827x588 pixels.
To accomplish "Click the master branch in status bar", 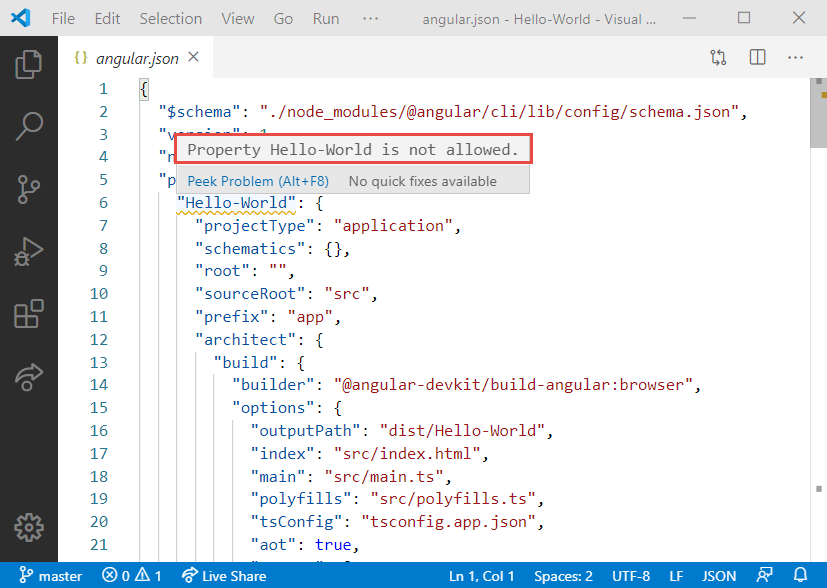I will [51, 576].
